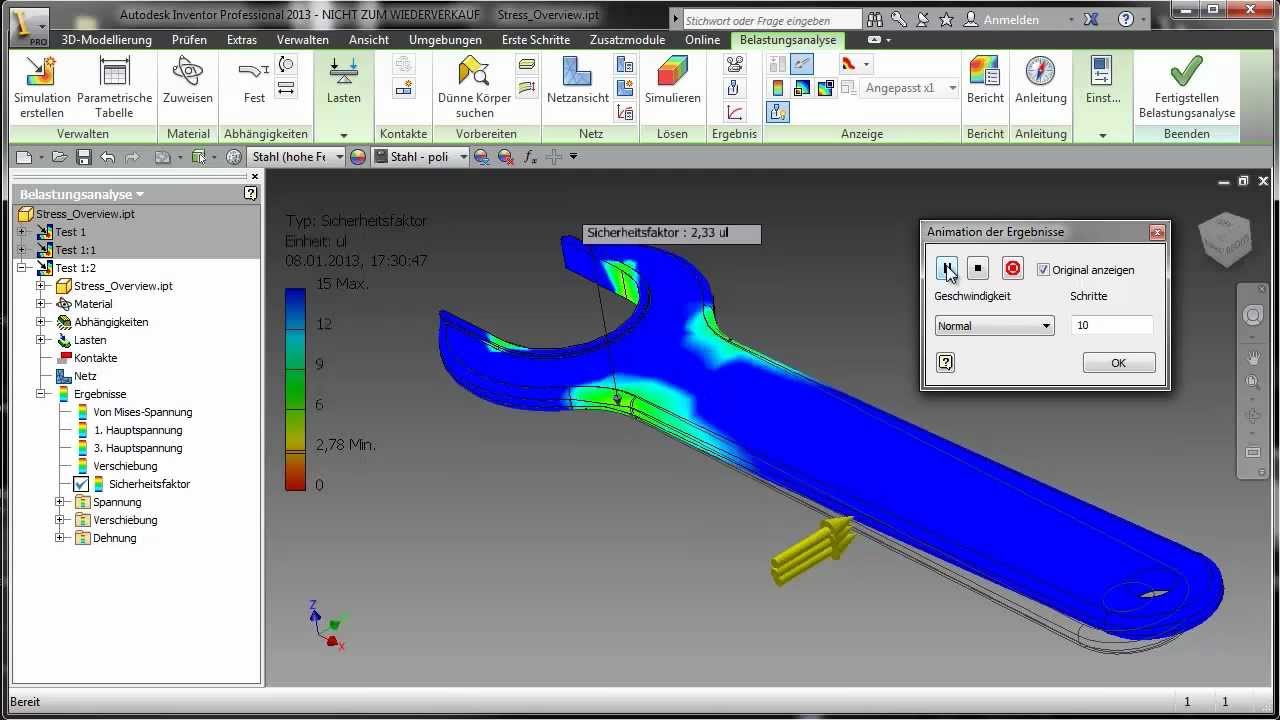Image resolution: width=1280 pixels, height=720 pixels.
Task: Click Fertigstellen Belastungsanalyse checkmark
Action: pos(1186,72)
